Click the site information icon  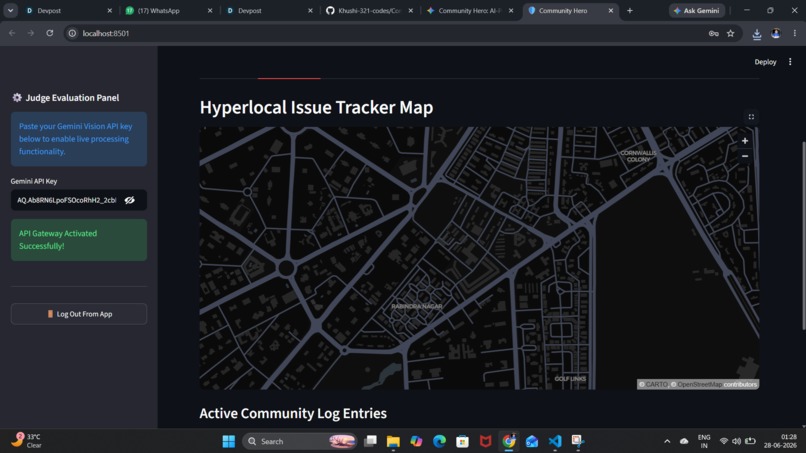72,33
